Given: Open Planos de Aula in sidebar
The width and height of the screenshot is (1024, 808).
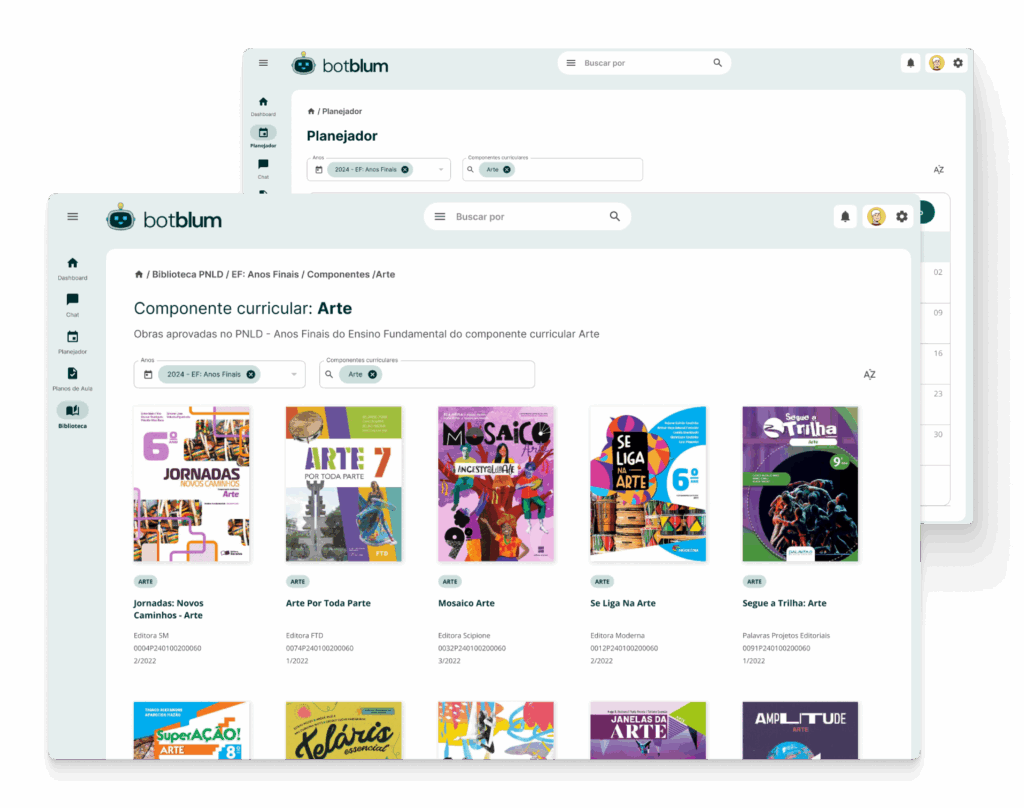Looking at the screenshot, I should tap(72, 380).
